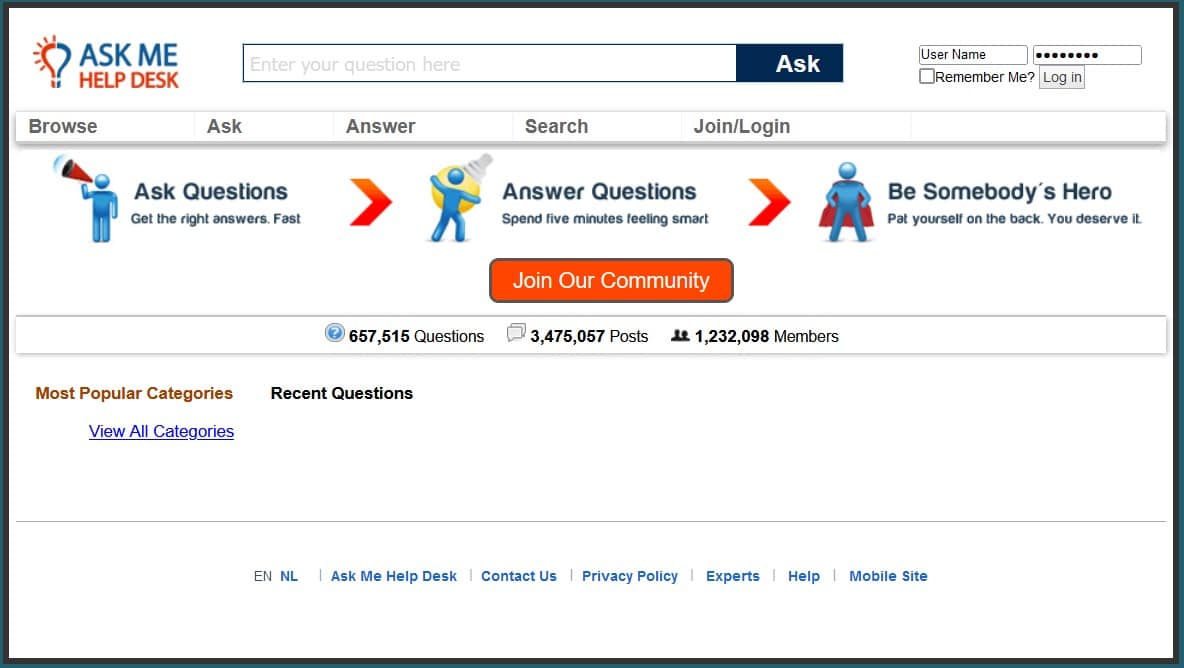Click the speech bubble Posts icon

(516, 333)
